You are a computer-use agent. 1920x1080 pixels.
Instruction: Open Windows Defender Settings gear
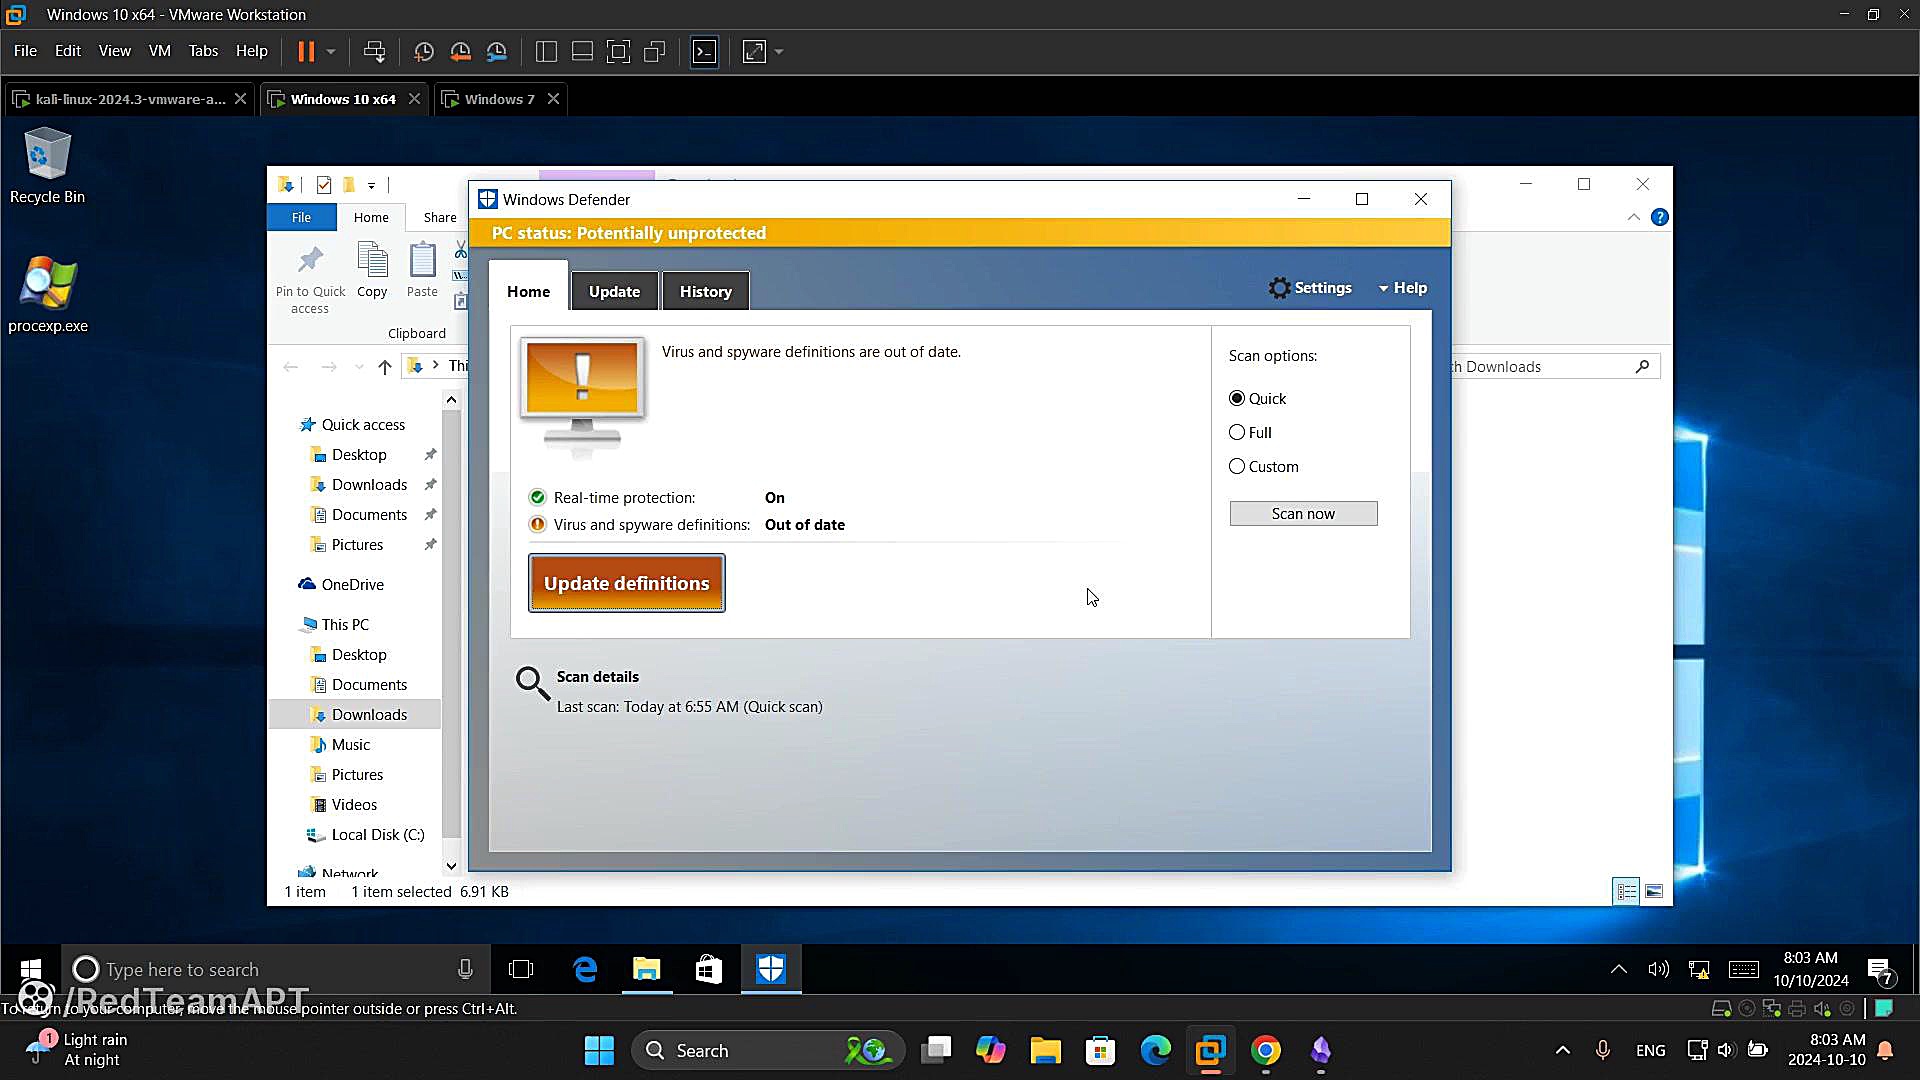[x=1309, y=288]
